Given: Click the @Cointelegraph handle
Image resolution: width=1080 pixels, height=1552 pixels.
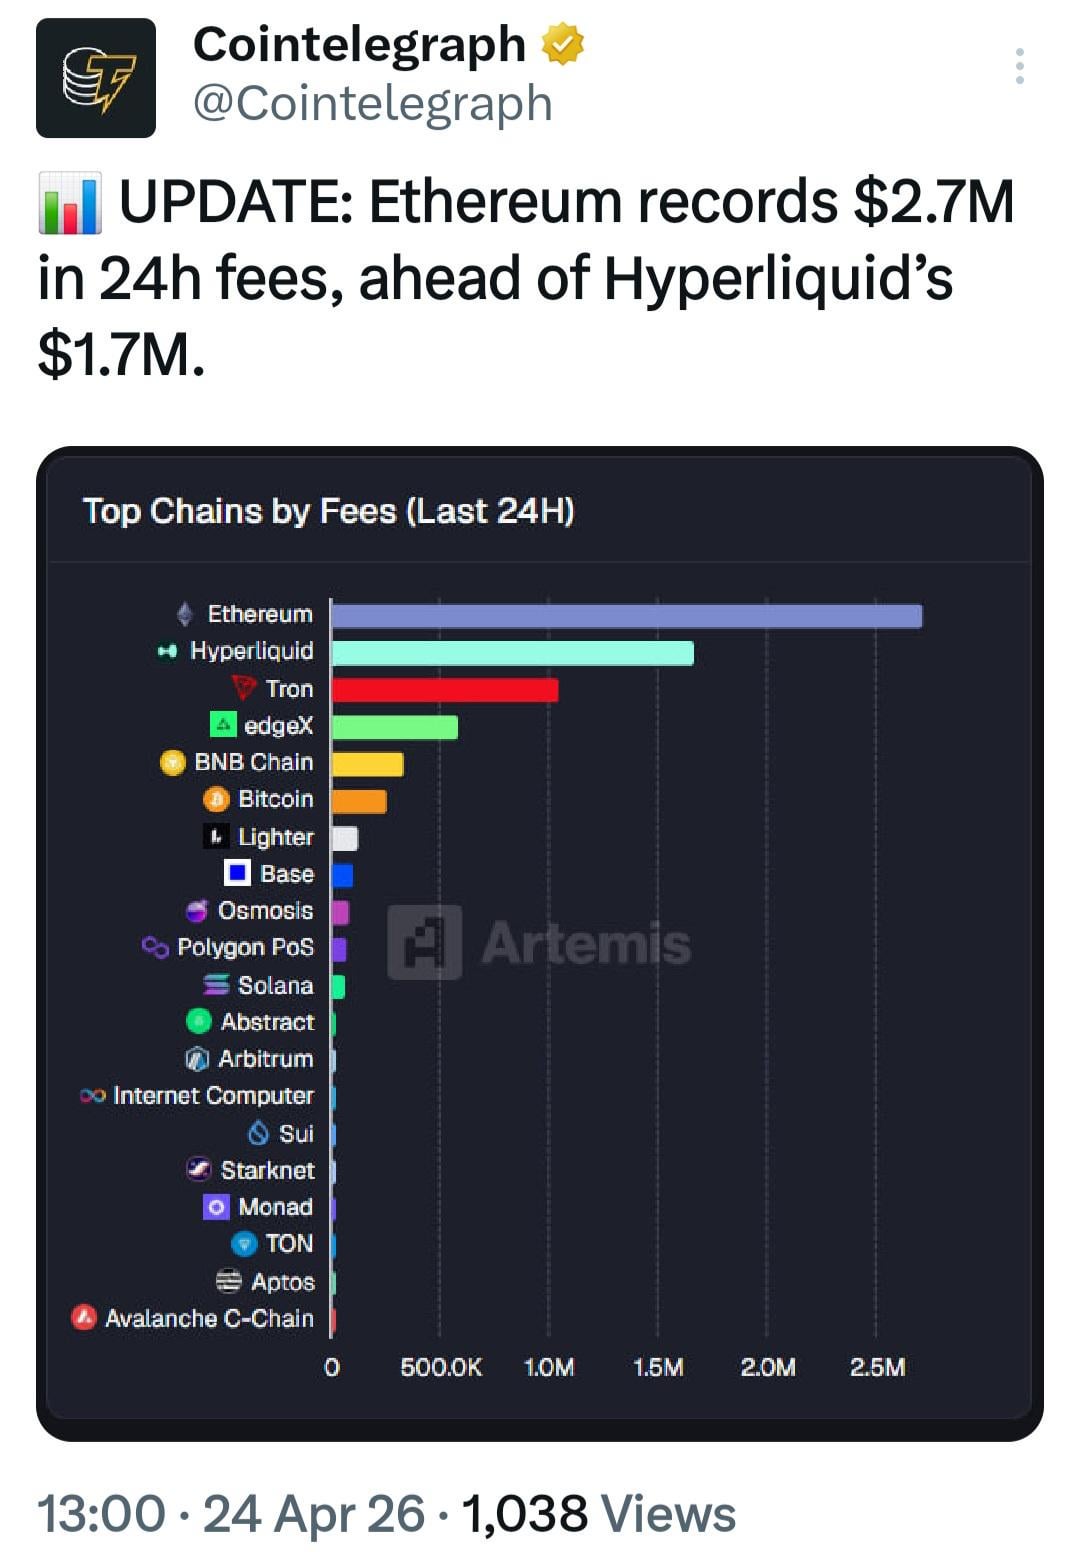Looking at the screenshot, I should click(372, 104).
